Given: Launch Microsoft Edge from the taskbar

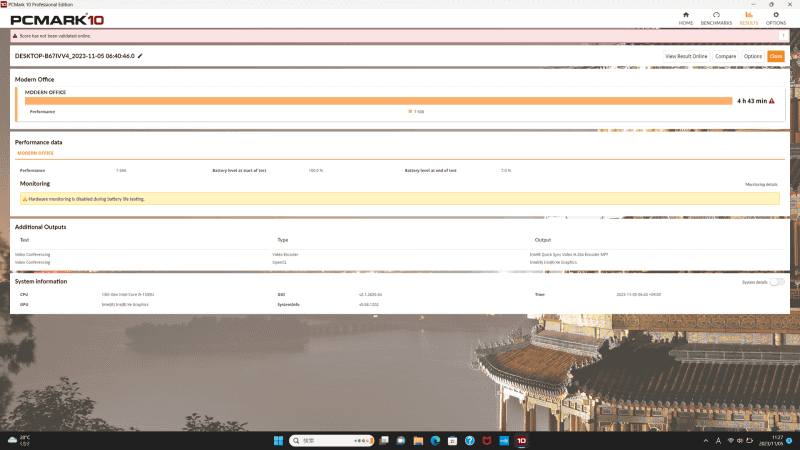Looking at the screenshot, I should click(435, 440).
